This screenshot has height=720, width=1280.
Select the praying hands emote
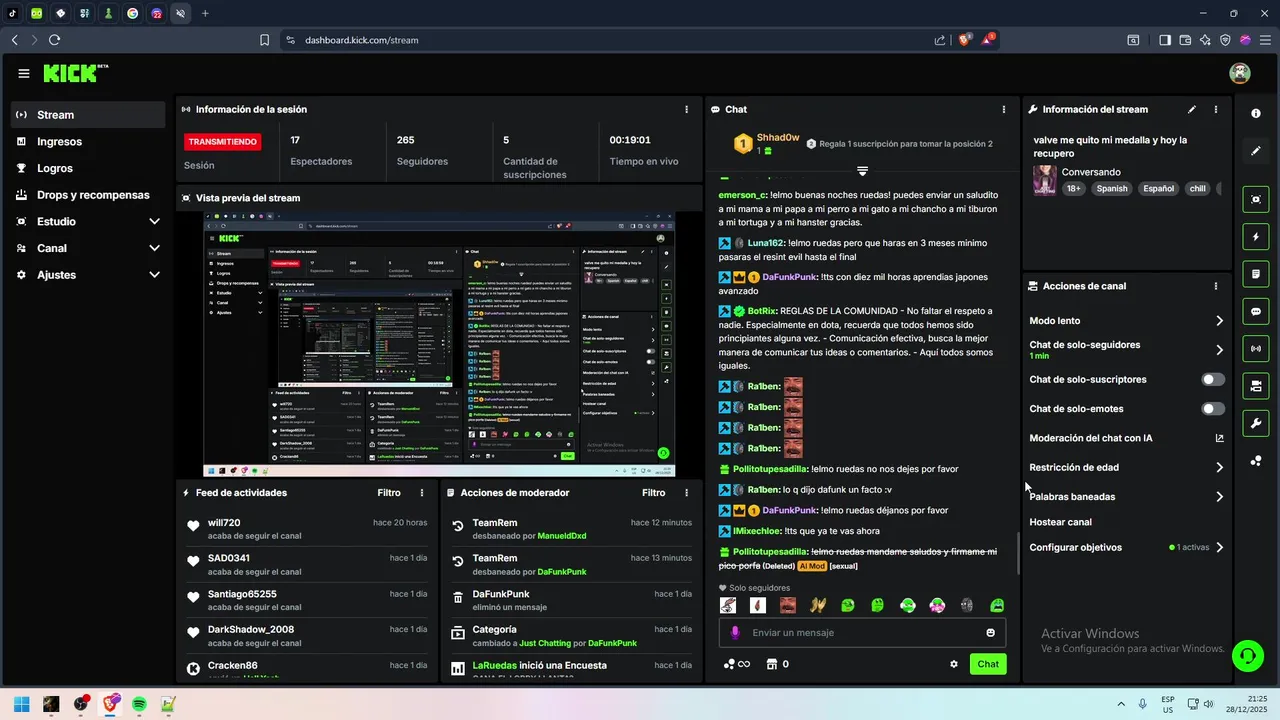click(x=818, y=605)
